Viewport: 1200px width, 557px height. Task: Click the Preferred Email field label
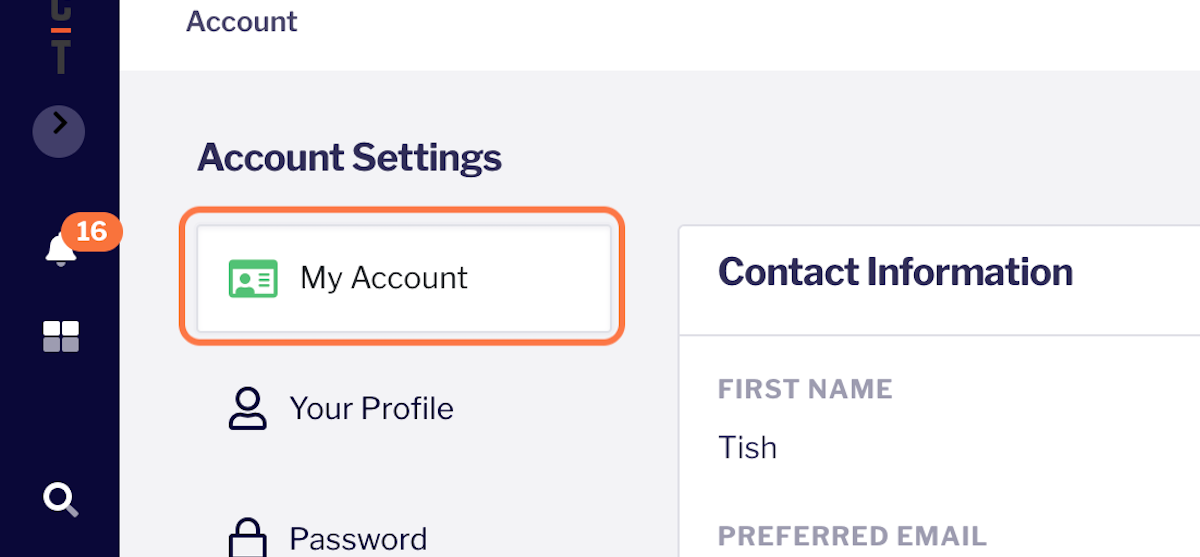[x=852, y=536]
